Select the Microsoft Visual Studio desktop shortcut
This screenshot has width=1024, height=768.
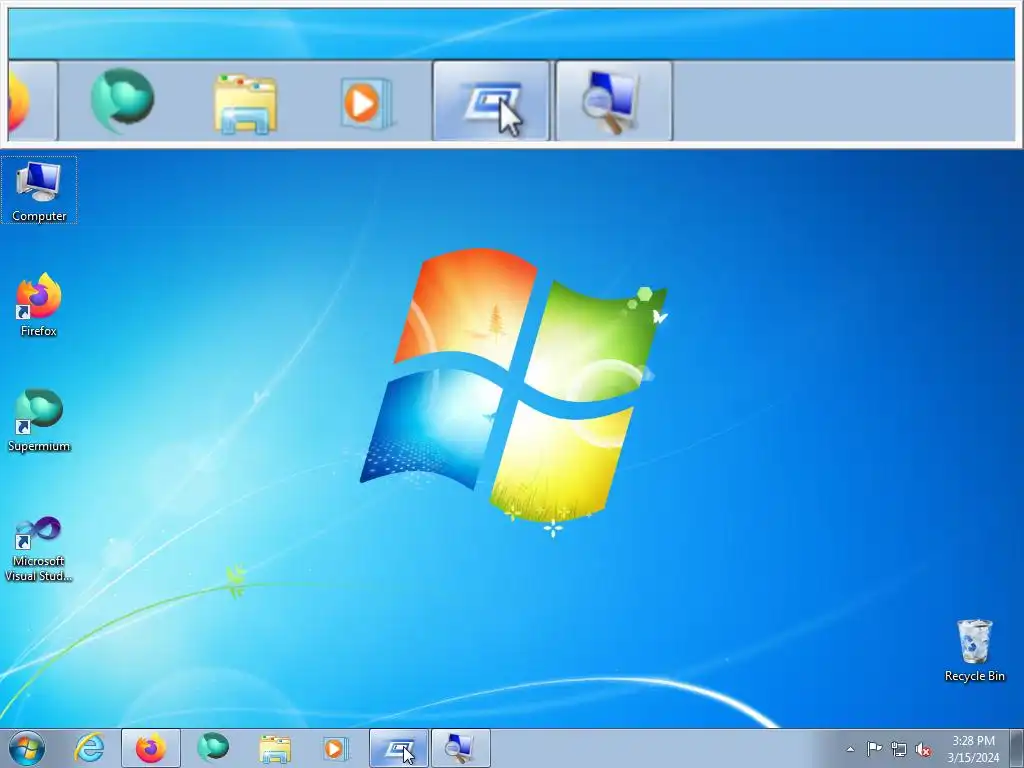39,549
